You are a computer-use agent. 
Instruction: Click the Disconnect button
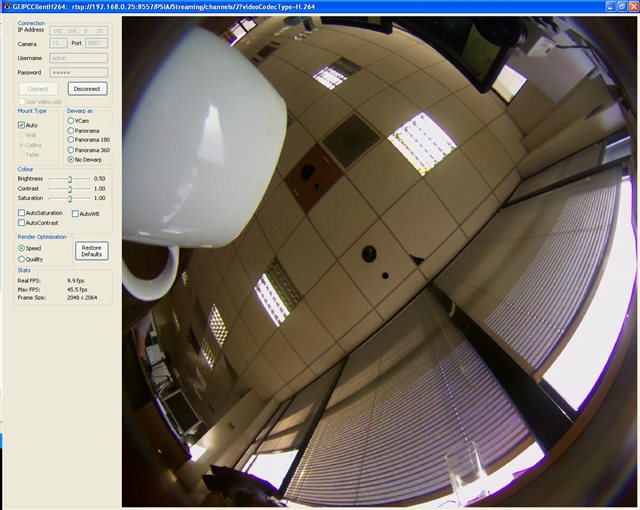click(87, 89)
